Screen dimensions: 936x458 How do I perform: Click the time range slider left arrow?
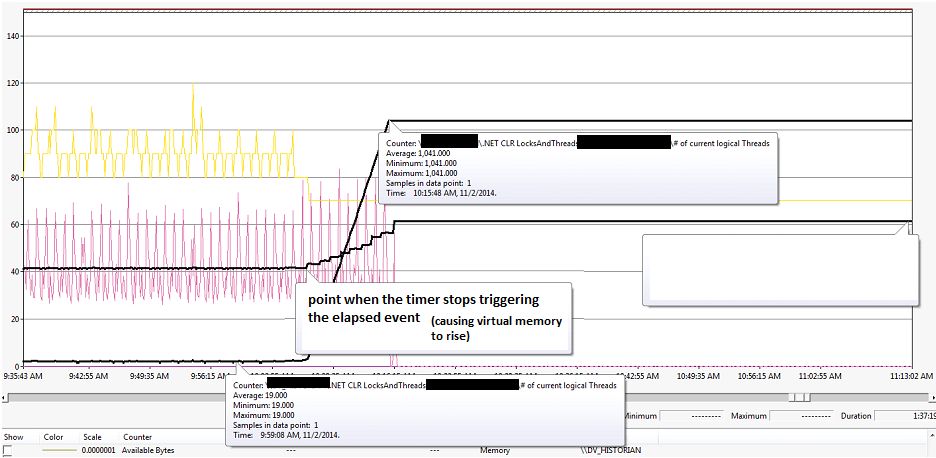(5, 398)
